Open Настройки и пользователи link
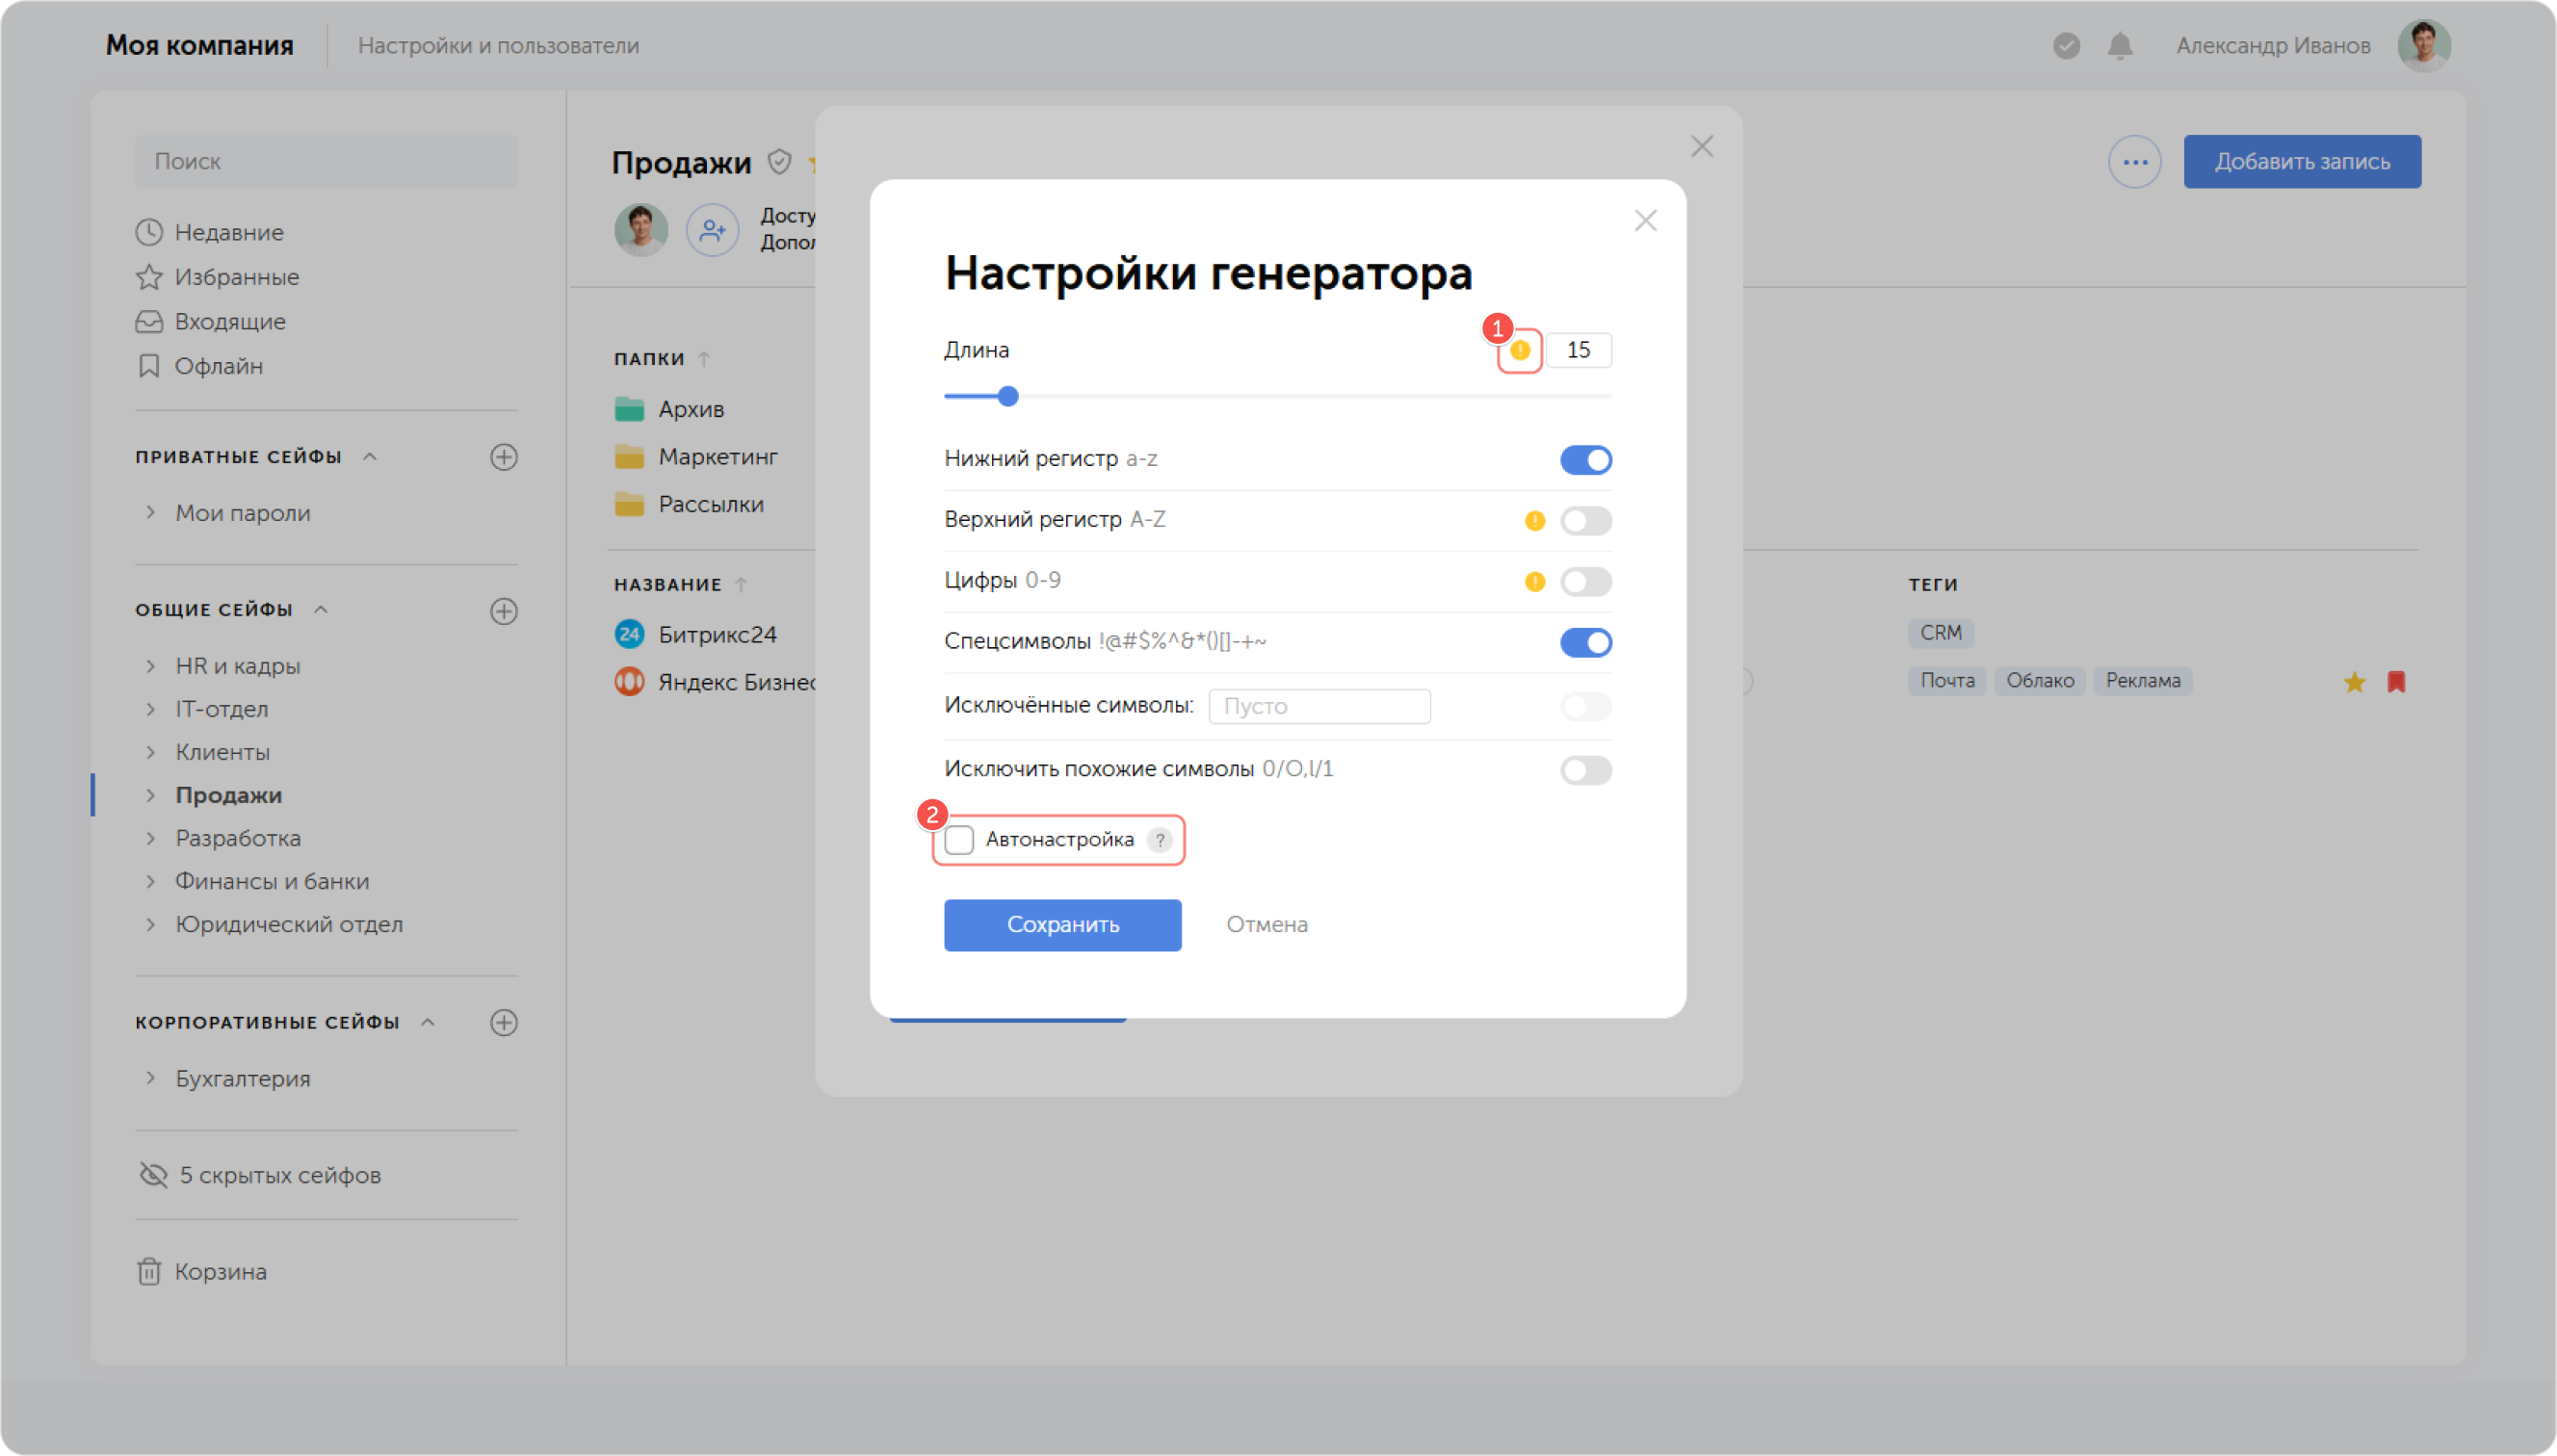The height and width of the screenshot is (1456, 2557). [498, 46]
